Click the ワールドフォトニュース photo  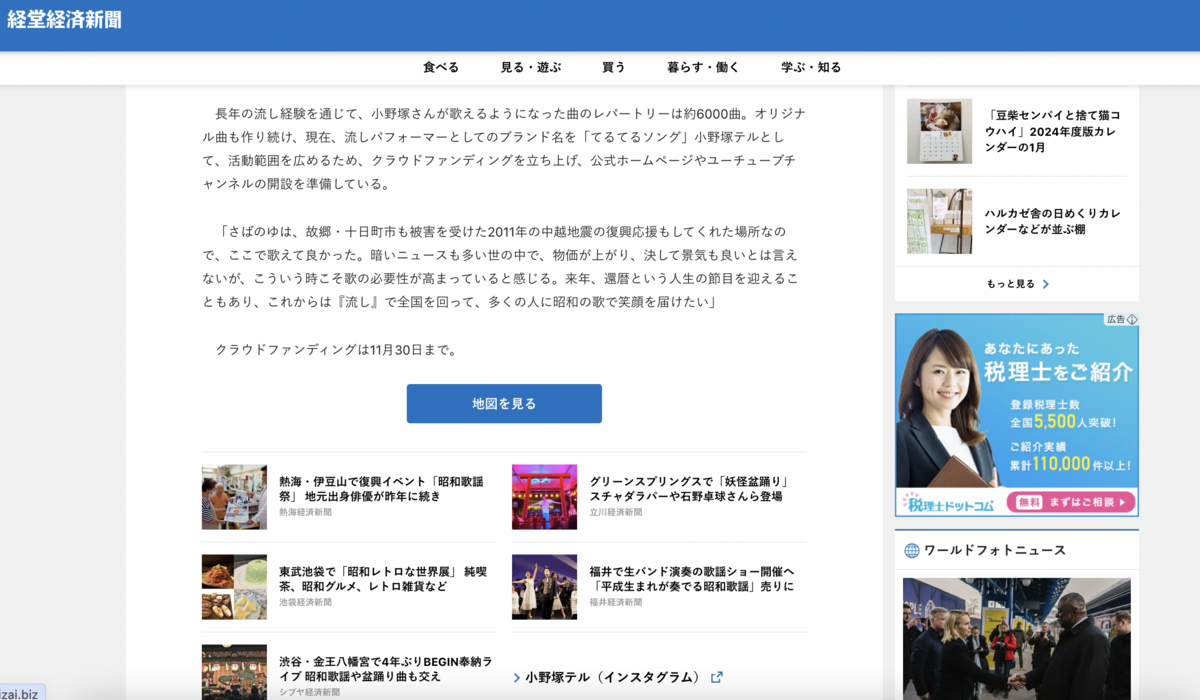point(1016,640)
